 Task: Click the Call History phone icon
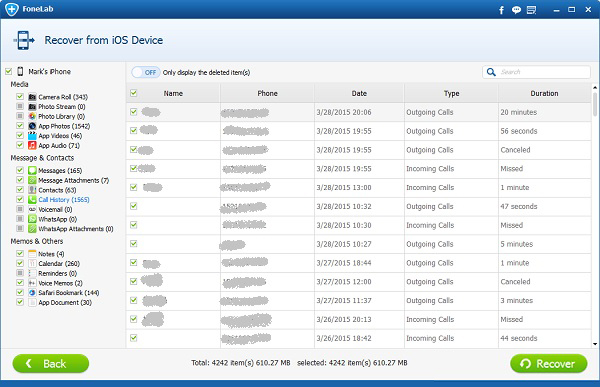tap(32, 199)
